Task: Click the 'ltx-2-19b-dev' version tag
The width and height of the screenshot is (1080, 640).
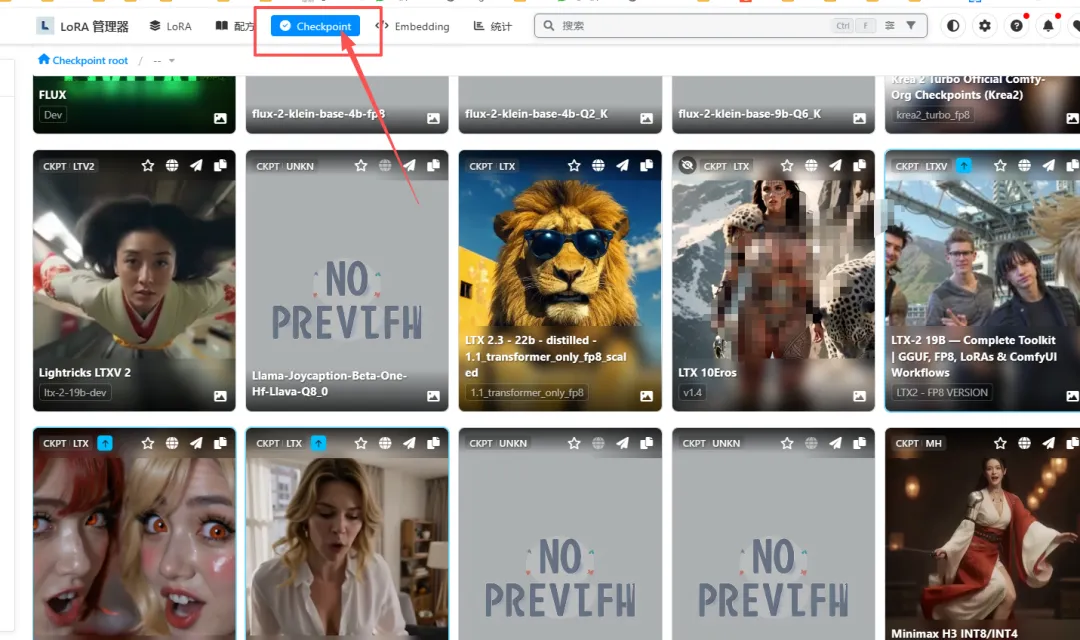Action: [x=75, y=393]
